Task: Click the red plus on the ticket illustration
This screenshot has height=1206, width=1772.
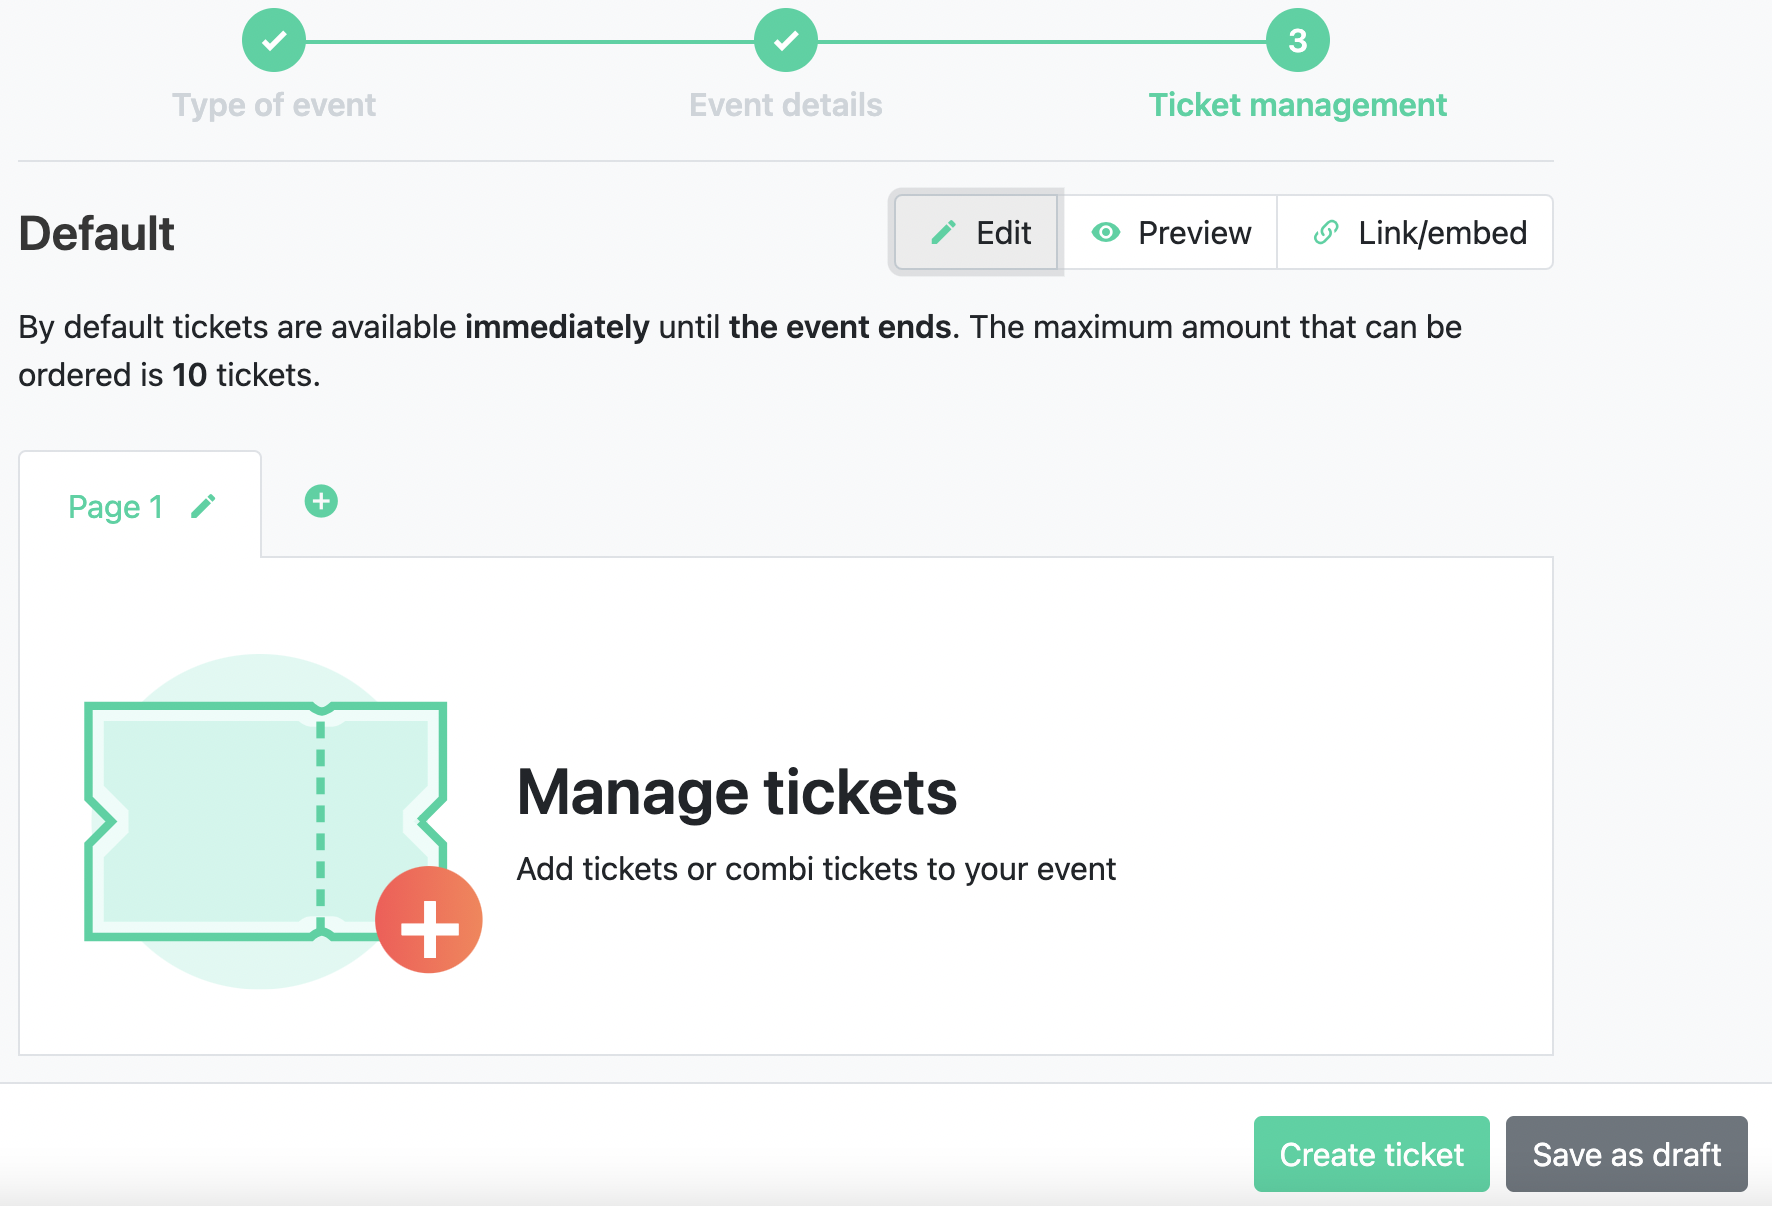Action: pos(429,920)
